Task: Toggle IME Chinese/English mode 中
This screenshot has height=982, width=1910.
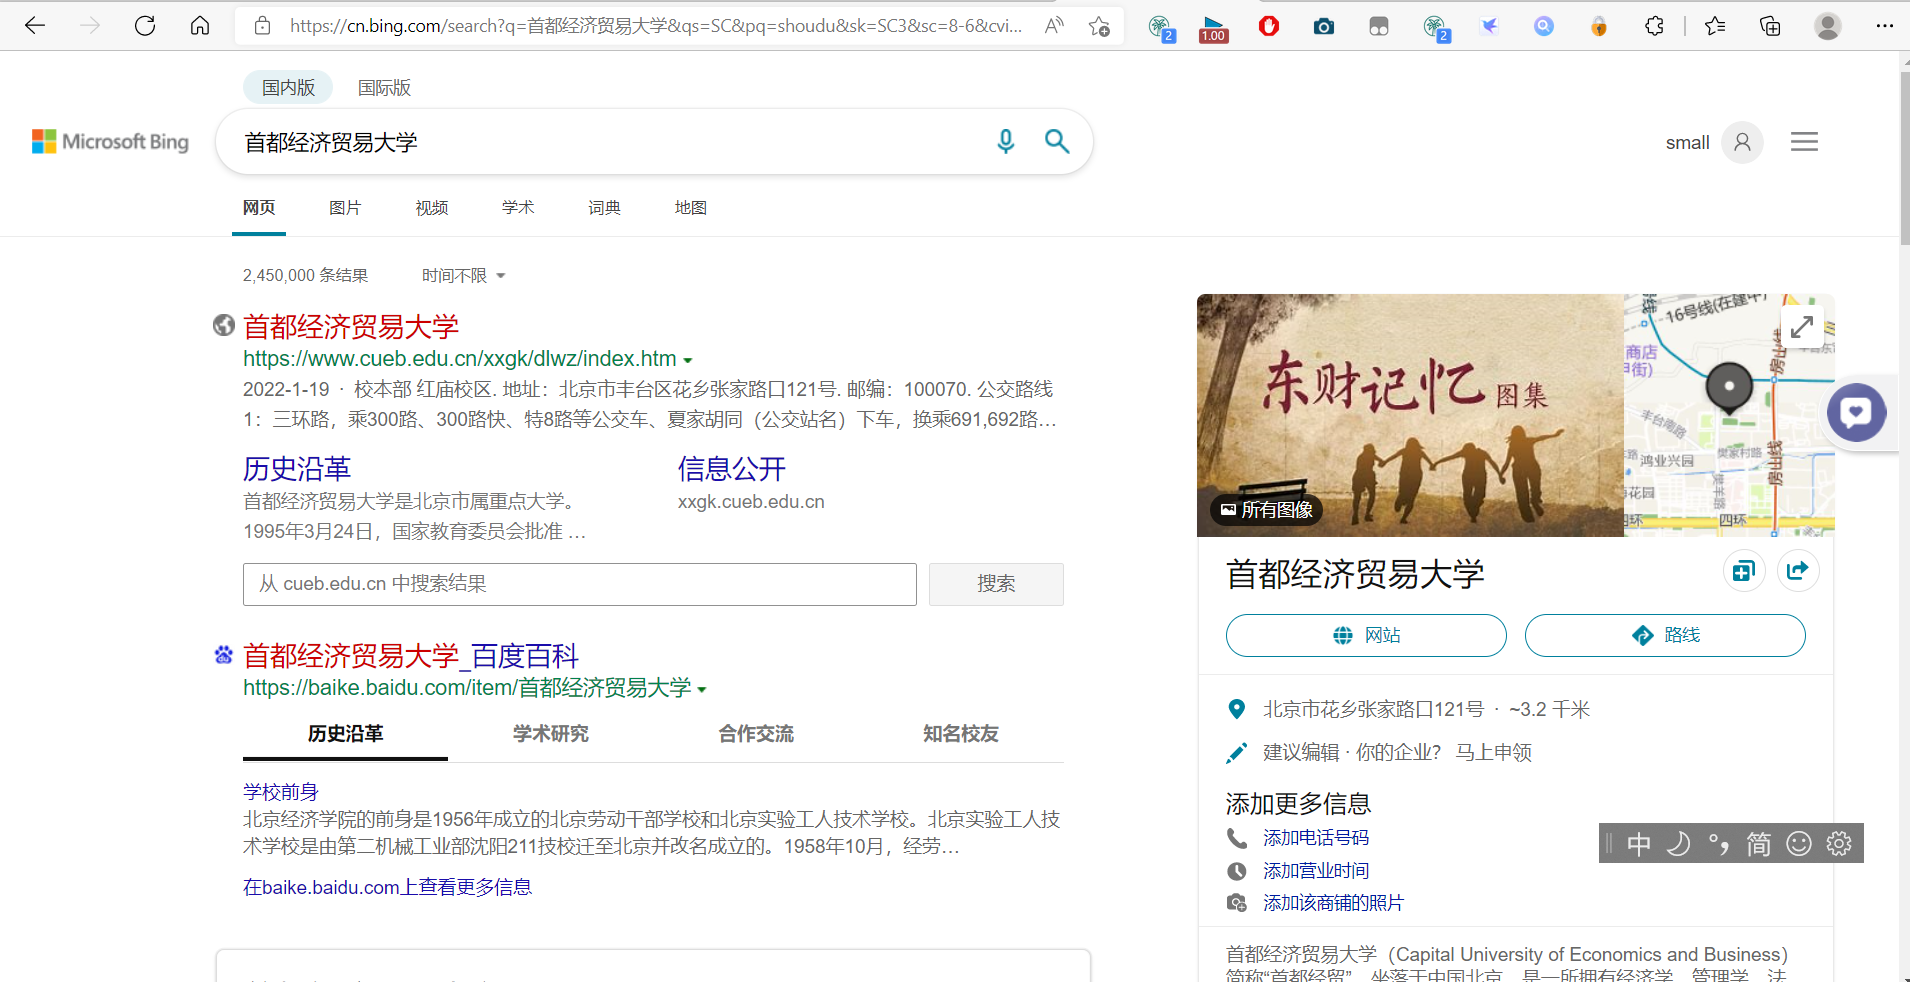Action: (x=1639, y=844)
